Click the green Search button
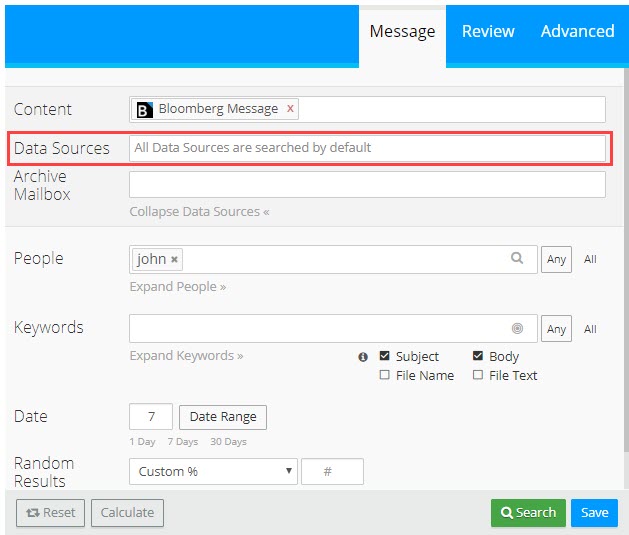Viewport: 629px width, 535px height. (x=528, y=513)
